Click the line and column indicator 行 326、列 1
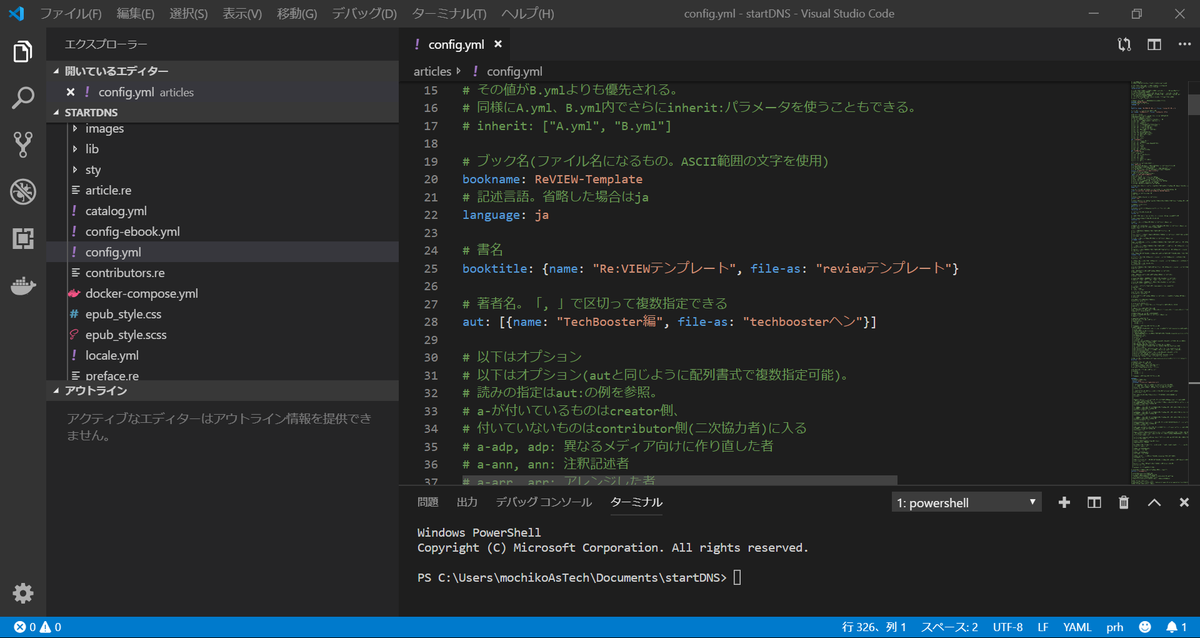The image size is (1200, 638). click(x=875, y=628)
